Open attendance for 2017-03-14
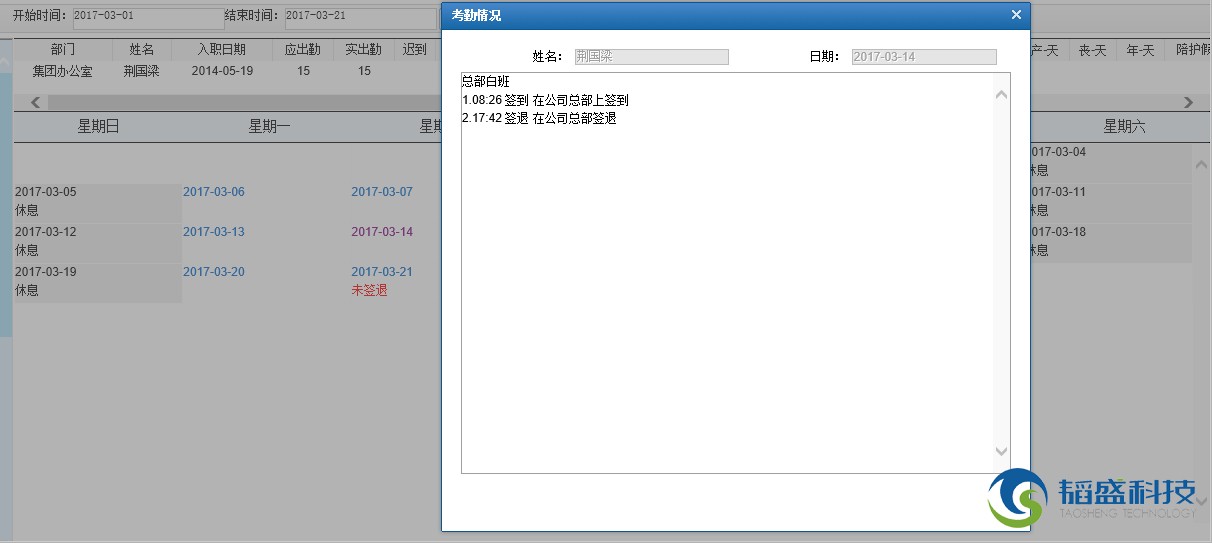Image resolution: width=1212 pixels, height=543 pixels. point(382,232)
